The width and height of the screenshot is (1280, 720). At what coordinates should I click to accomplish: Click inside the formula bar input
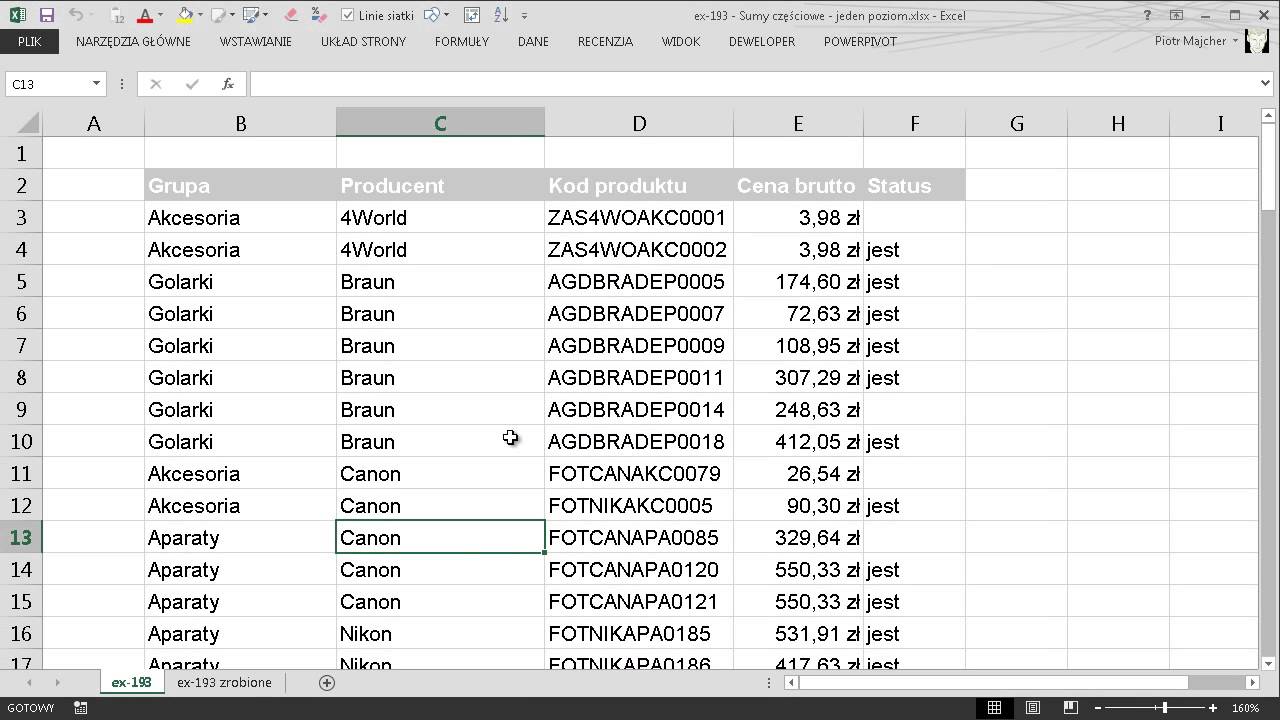click(754, 84)
